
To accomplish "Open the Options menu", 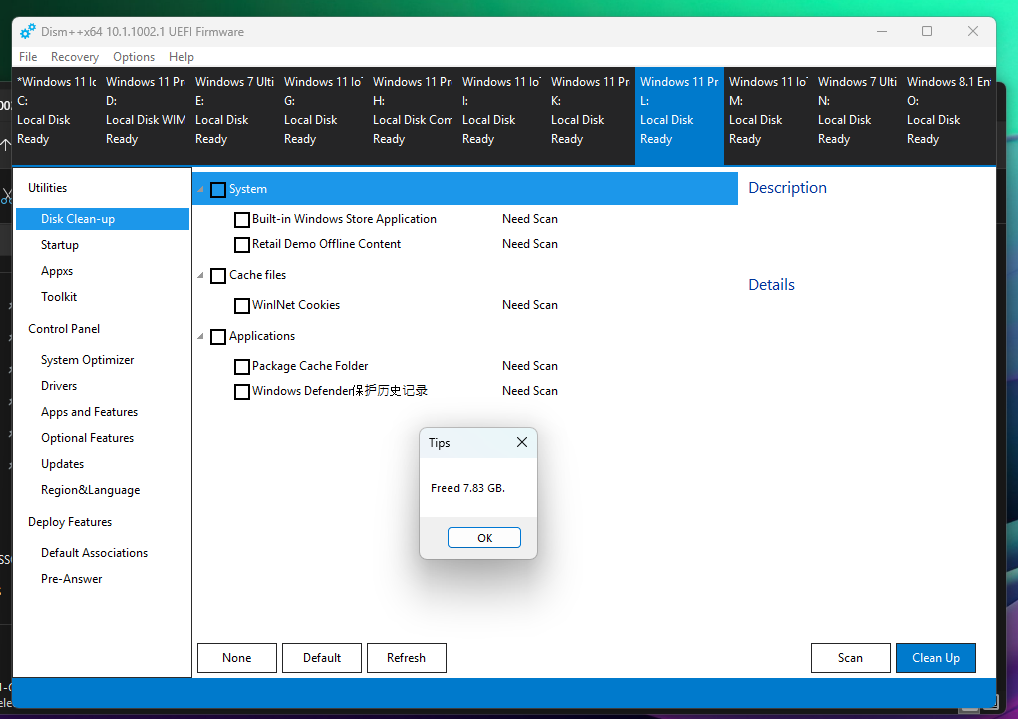I will tap(134, 57).
